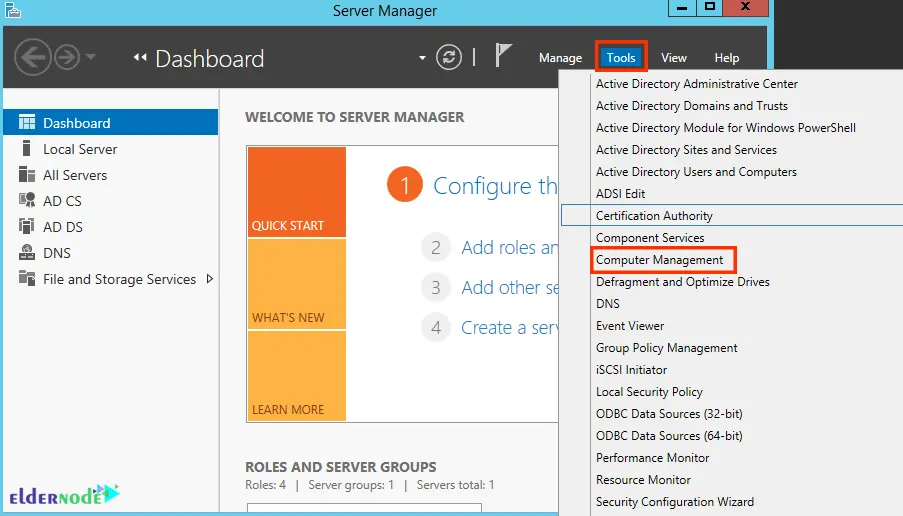This screenshot has width=903, height=516.
Task: Select the DNS icon in the sidebar
Action: [26, 252]
